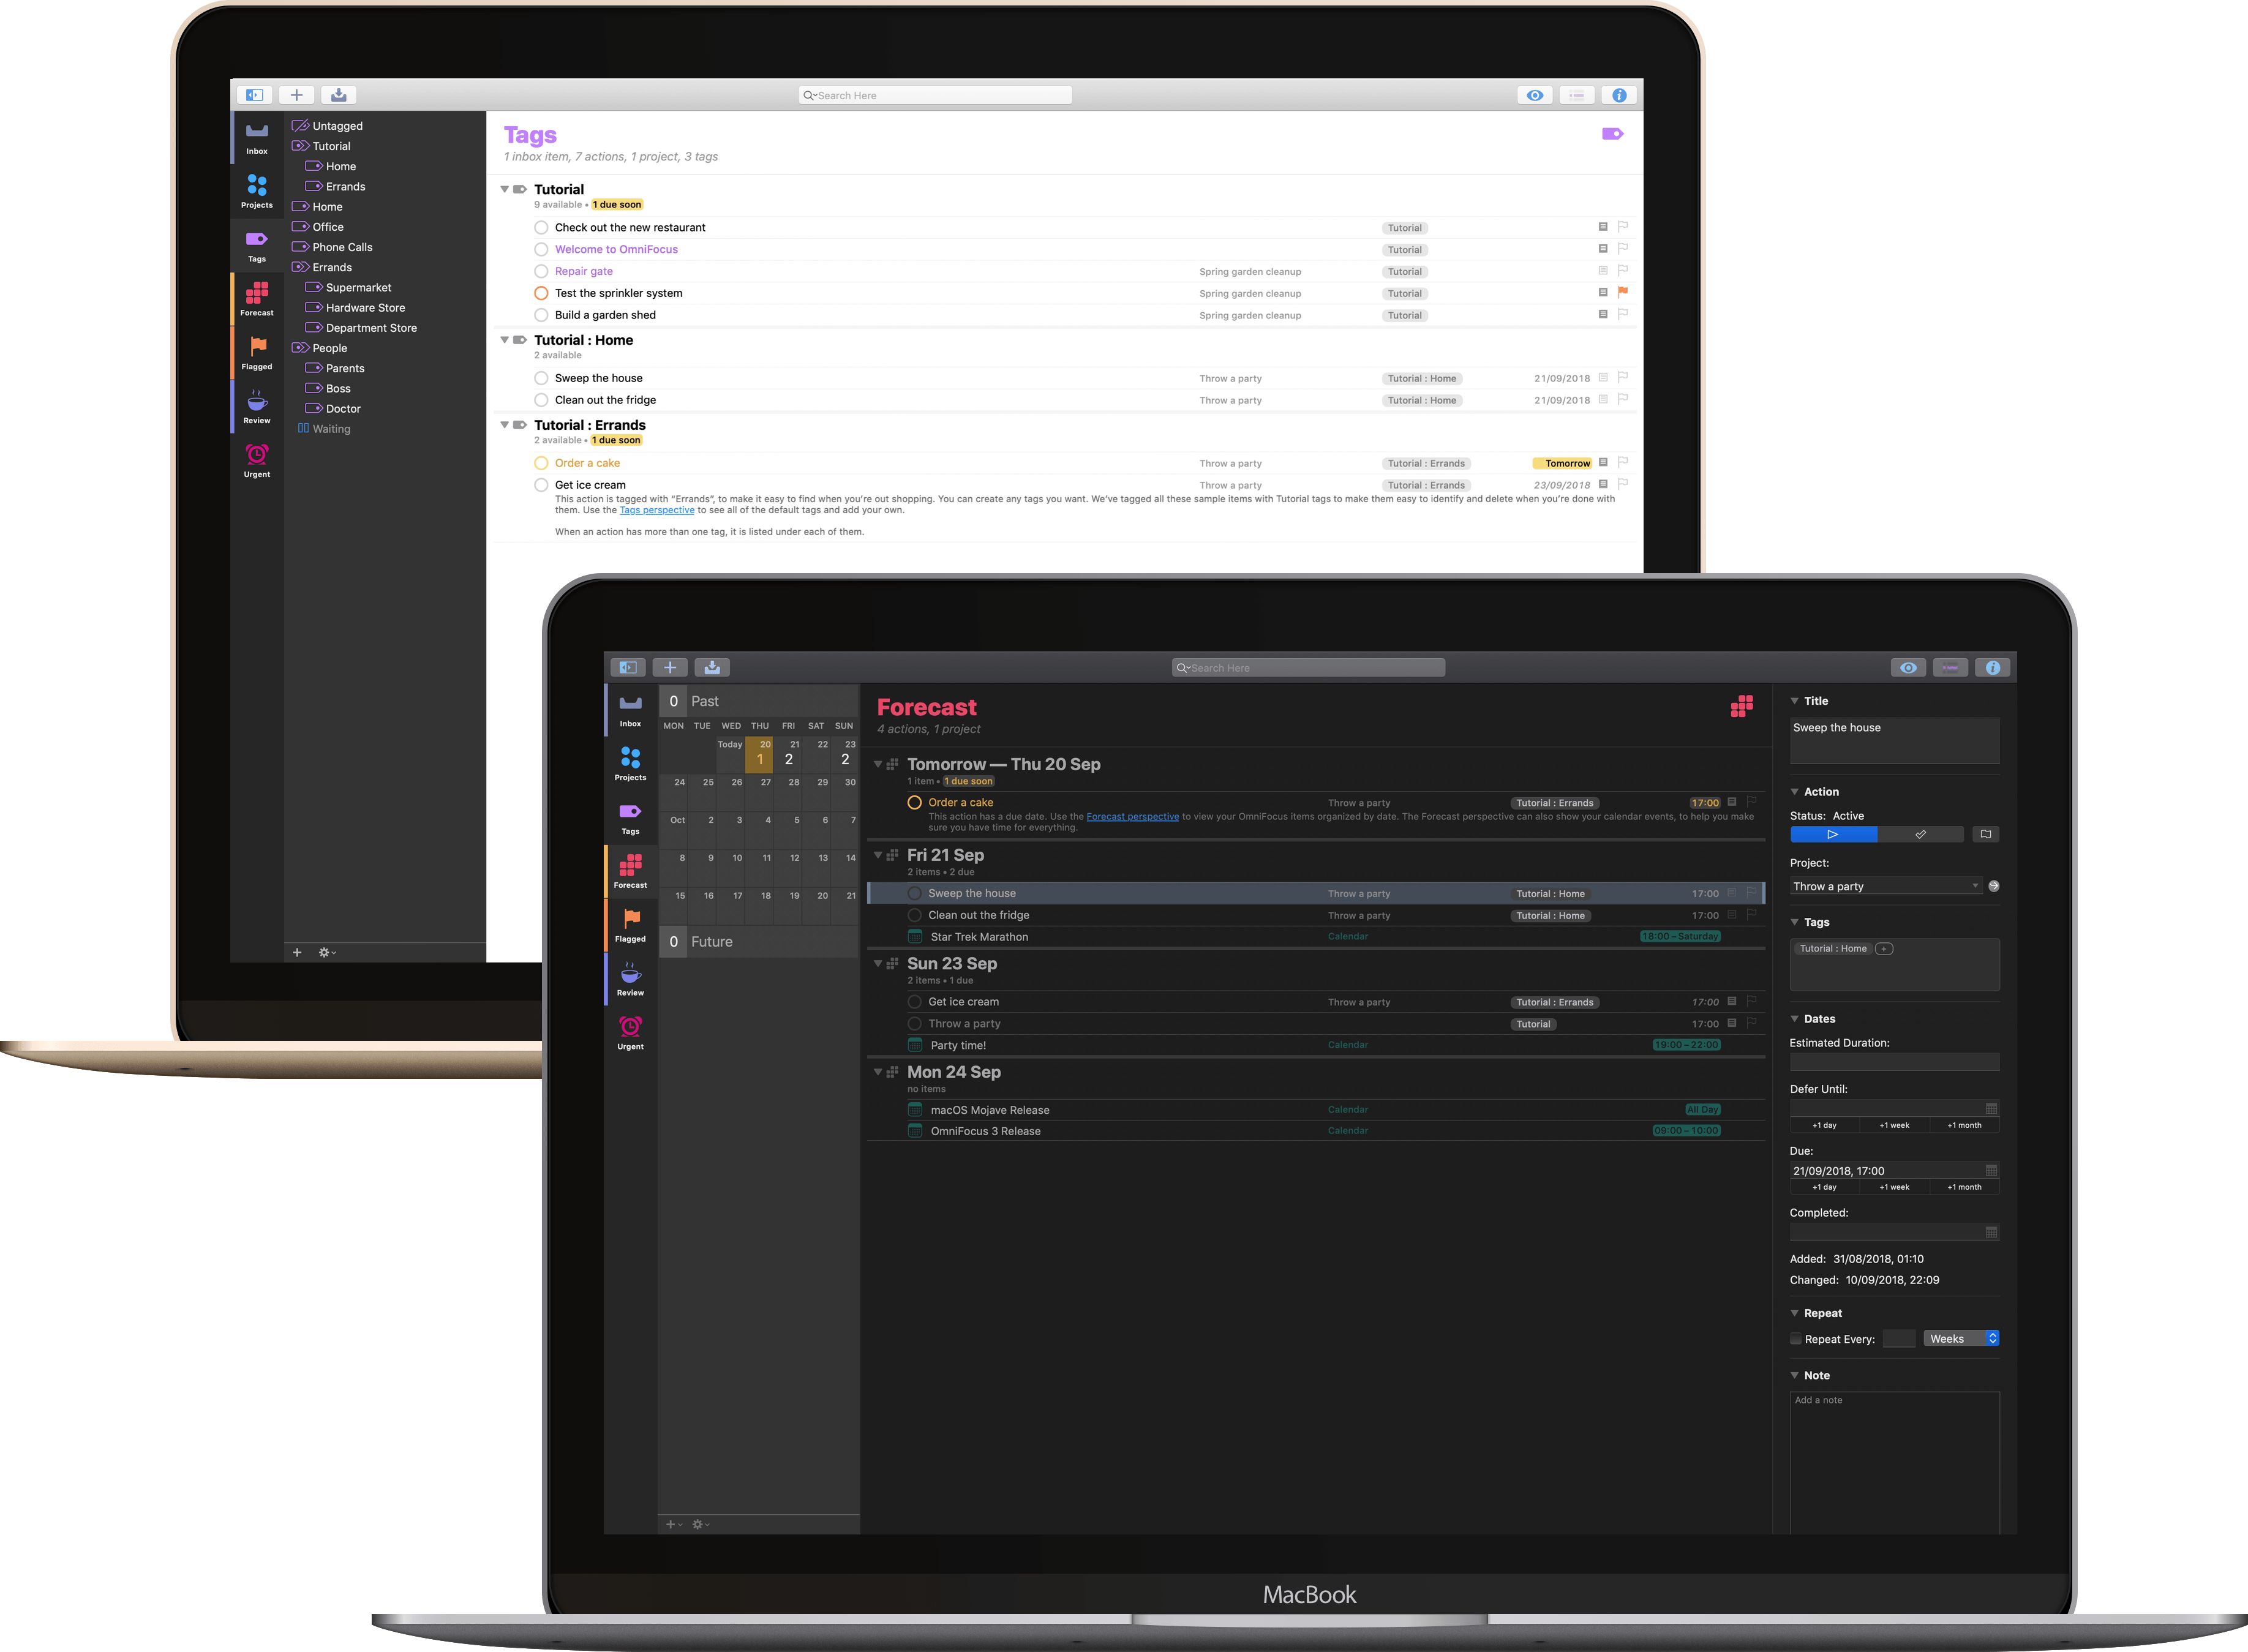Viewport: 2248px width, 1652px height.
Task: Show the inspector with the info icon
Action: point(1993,667)
